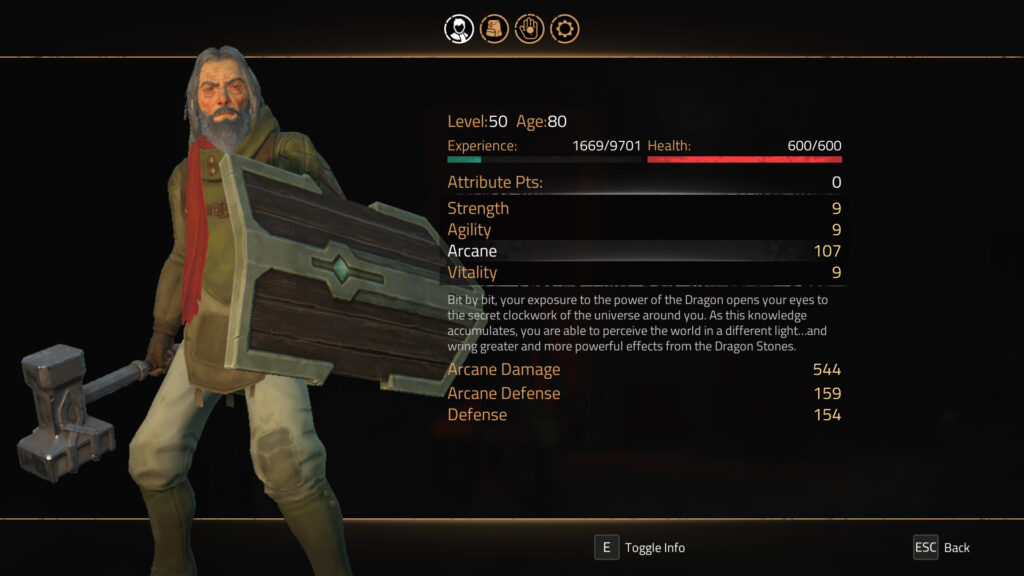Click the Arcane Damage stat
This screenshot has width=1024, height=576.
[644, 370]
